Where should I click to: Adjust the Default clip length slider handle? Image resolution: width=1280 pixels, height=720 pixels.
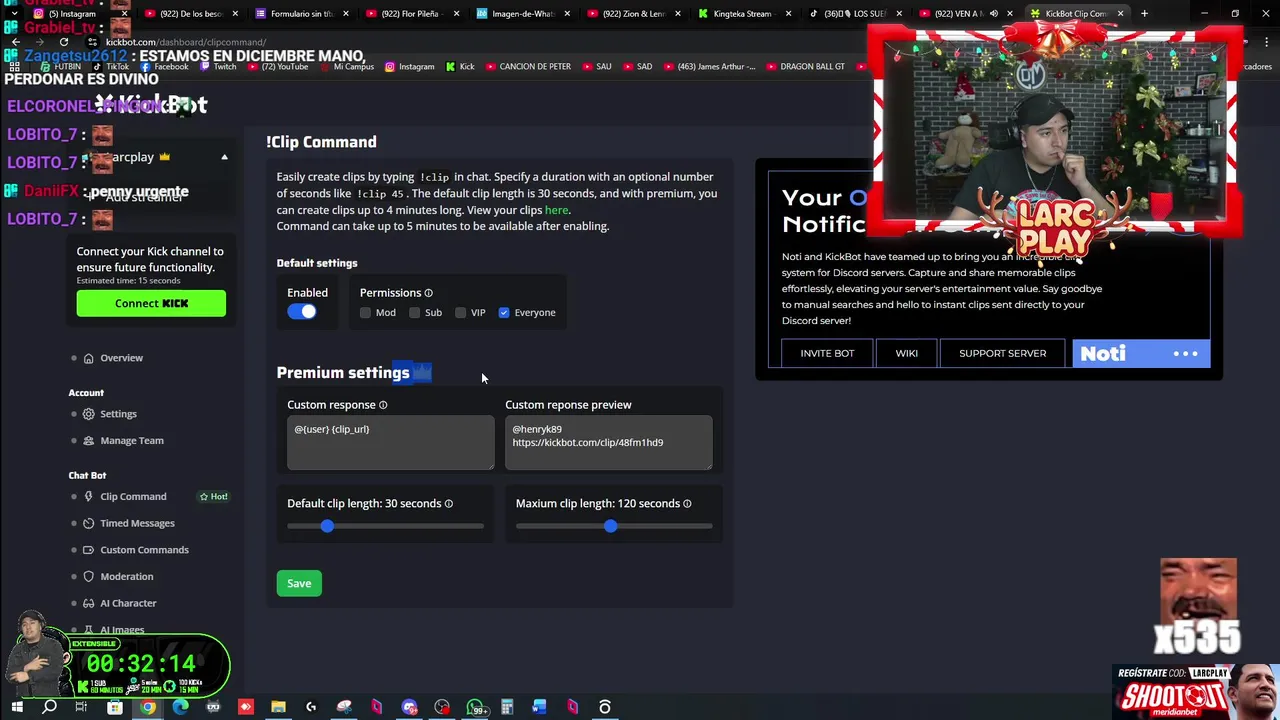327,526
